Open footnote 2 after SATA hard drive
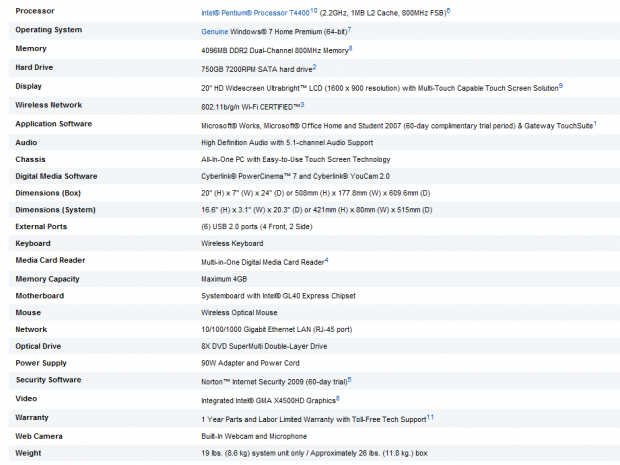Viewport: 620px width, 465px height. (x=314, y=68)
